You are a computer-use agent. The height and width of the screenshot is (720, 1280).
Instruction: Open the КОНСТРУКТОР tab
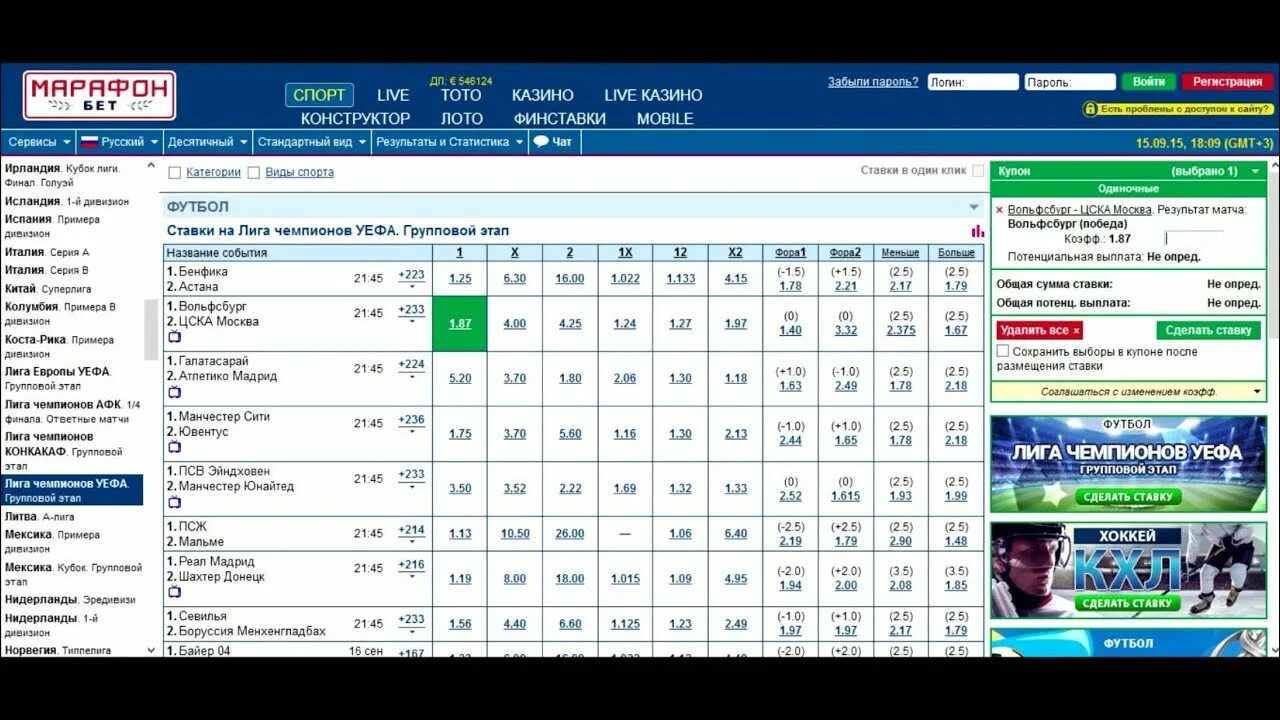pyautogui.click(x=355, y=118)
